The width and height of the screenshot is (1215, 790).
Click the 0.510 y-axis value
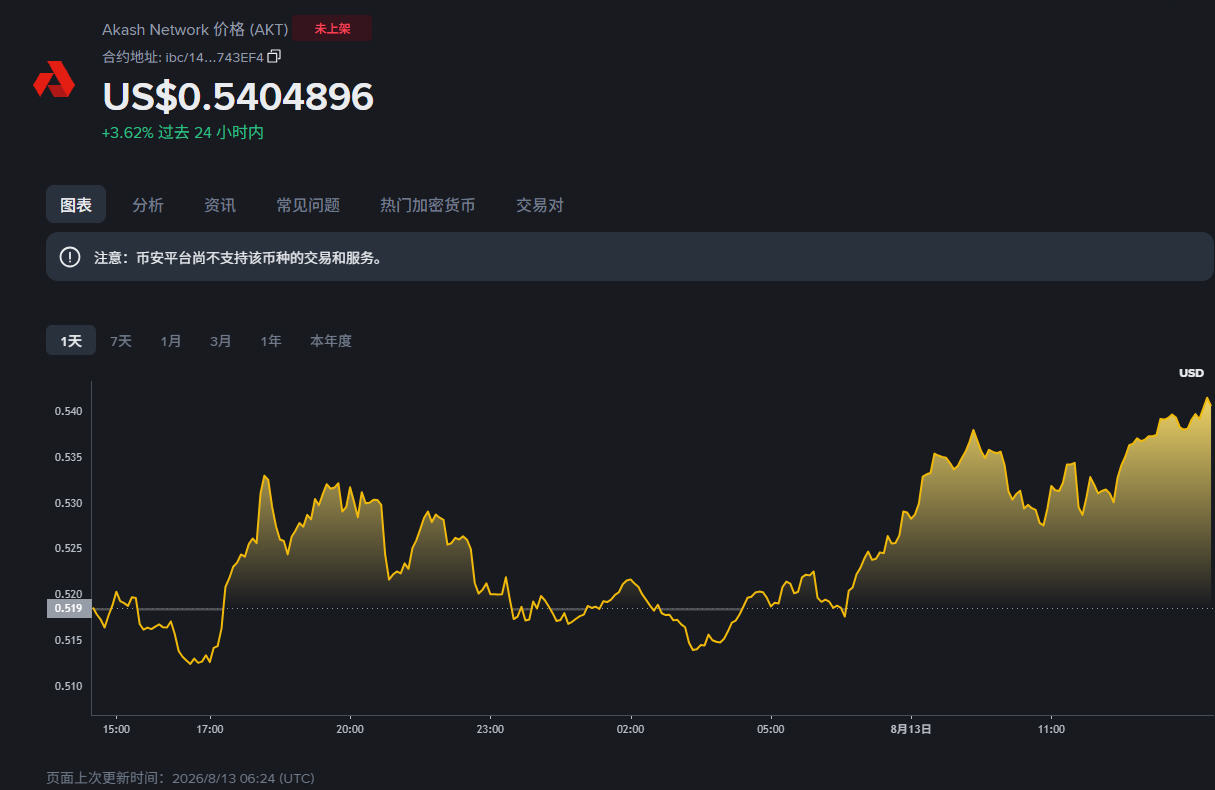(68, 686)
